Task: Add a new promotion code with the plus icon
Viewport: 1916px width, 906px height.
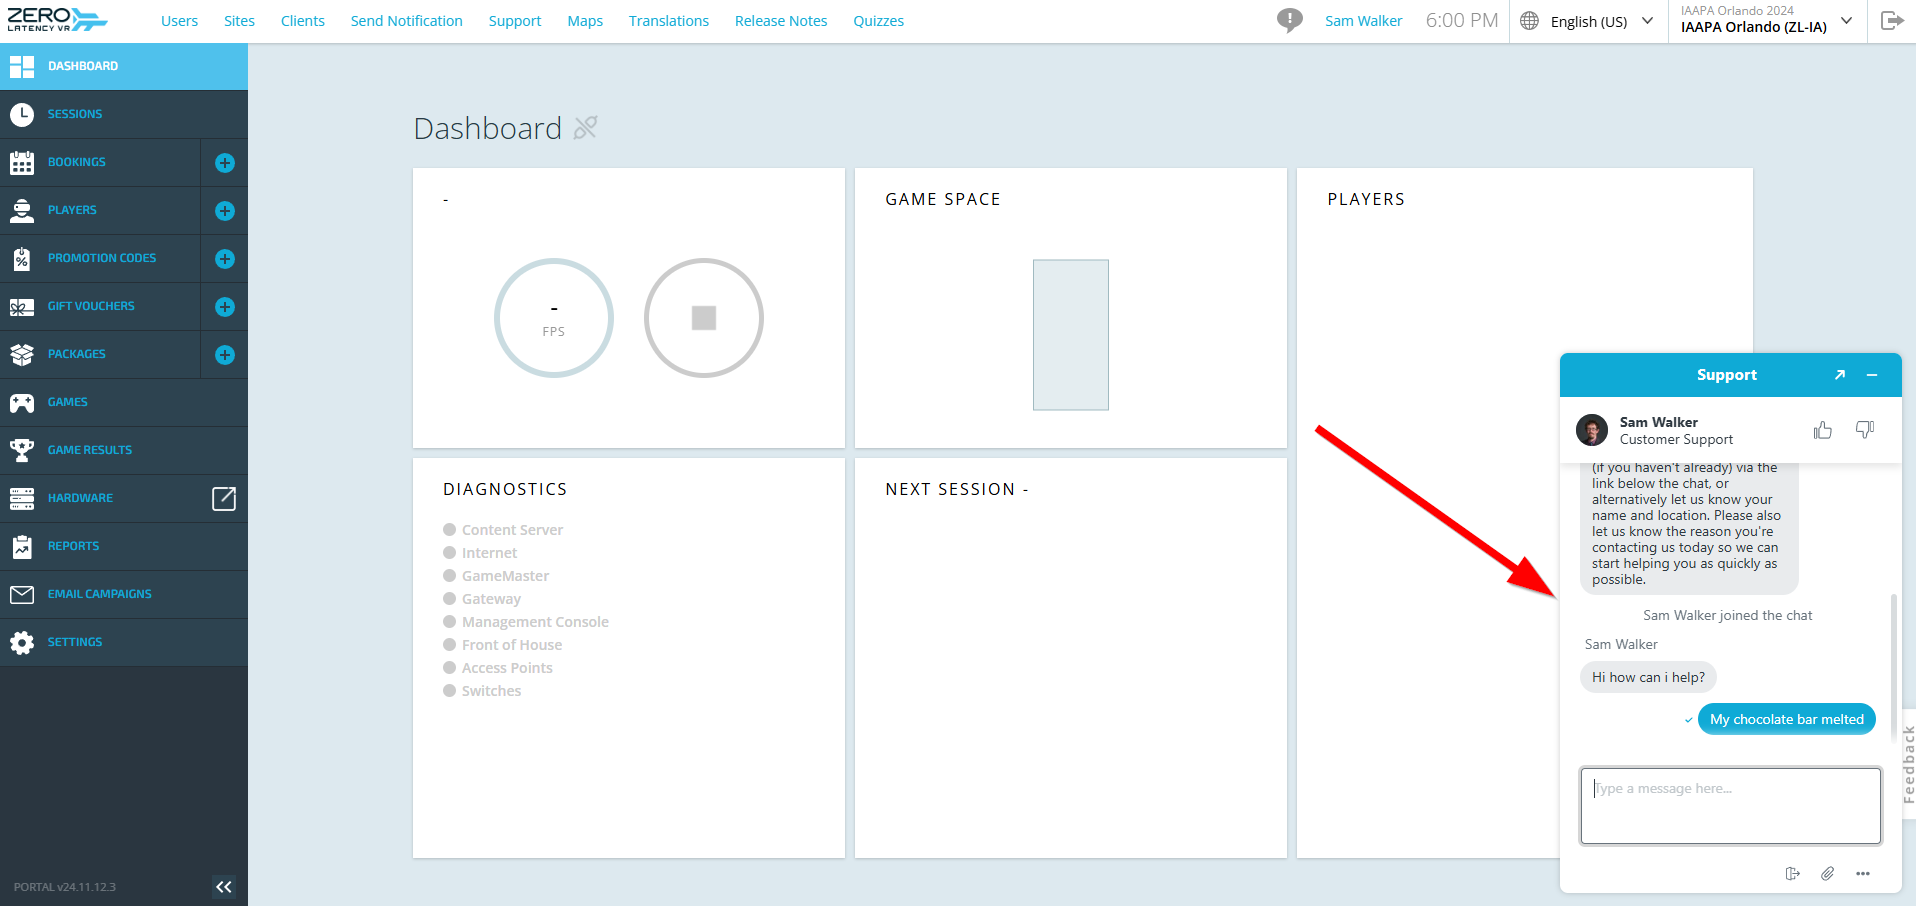Action: click(x=225, y=259)
